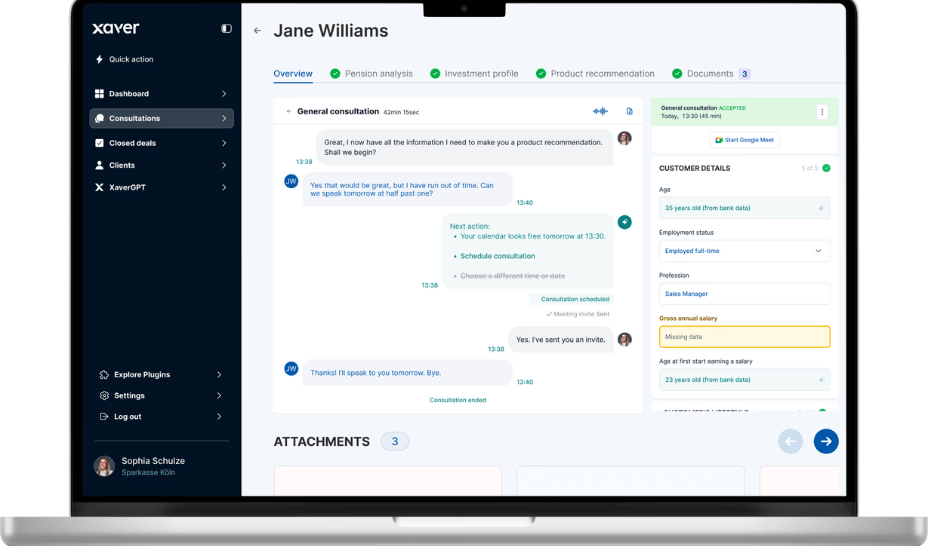Click the Clients person icon
The width and height of the screenshot is (928, 546).
point(99,165)
